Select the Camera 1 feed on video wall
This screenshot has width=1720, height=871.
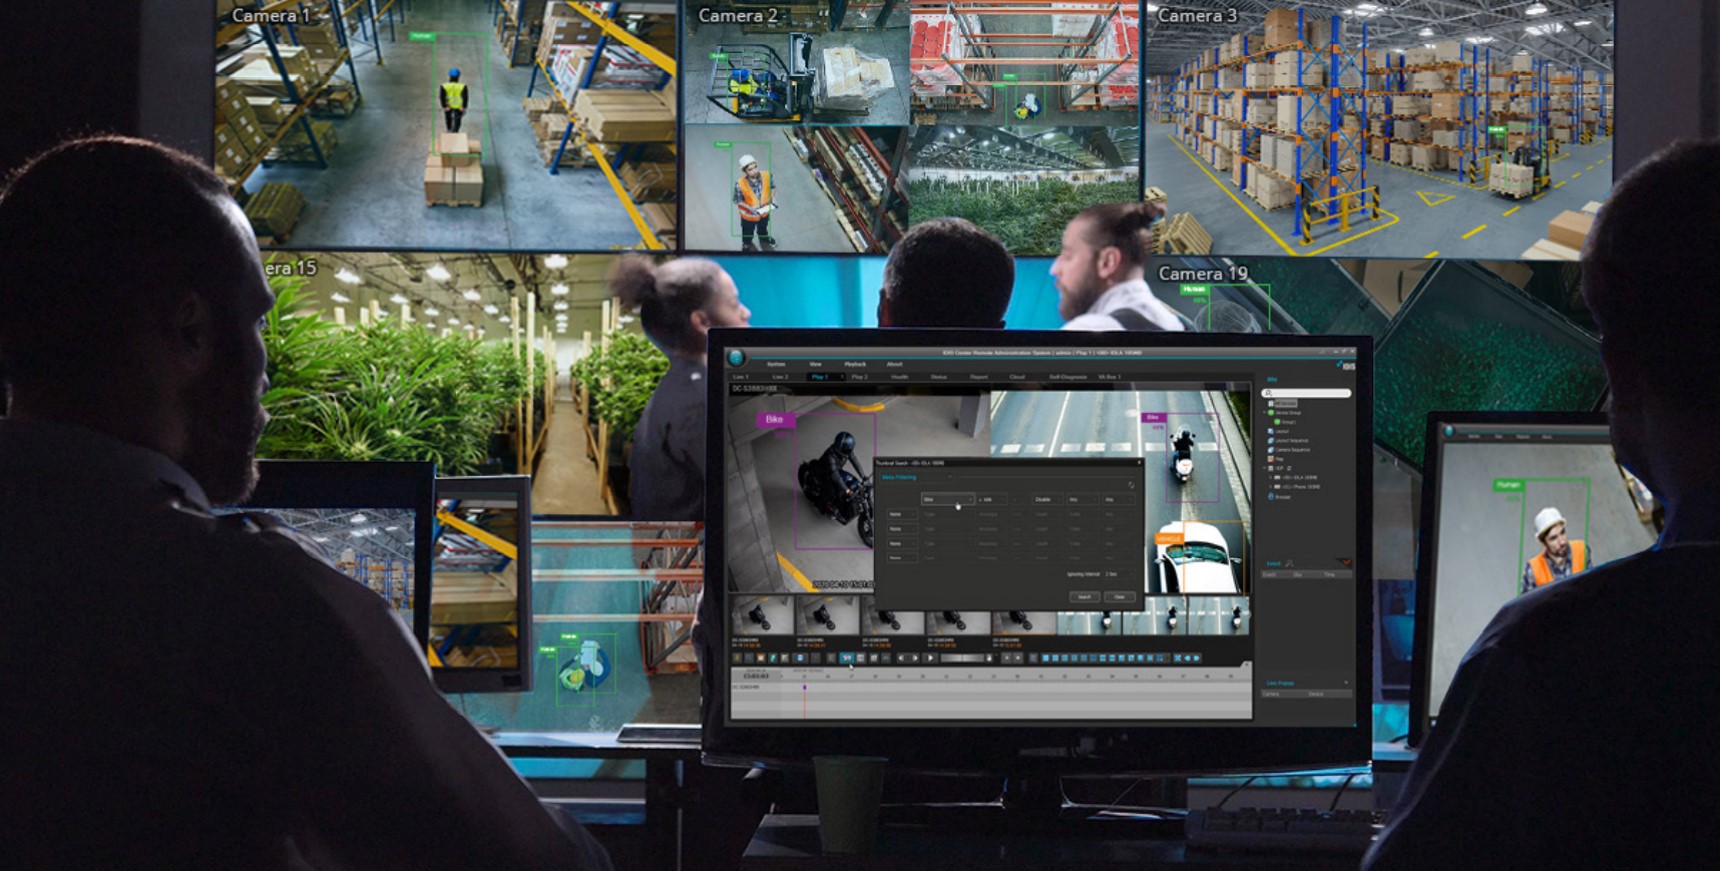coord(446,125)
